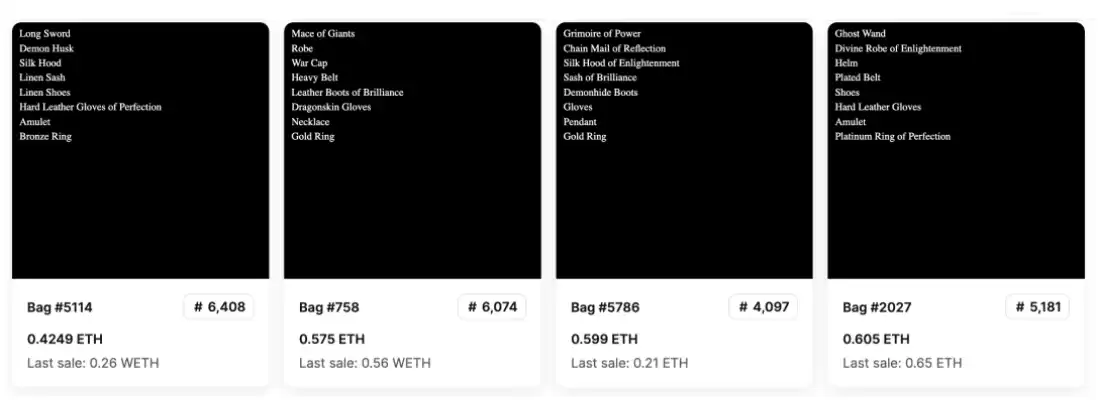Screen dimensions: 1098x400
Task: Open the Bag #5786 artwork thumbnail
Action: pyautogui.click(x=684, y=150)
